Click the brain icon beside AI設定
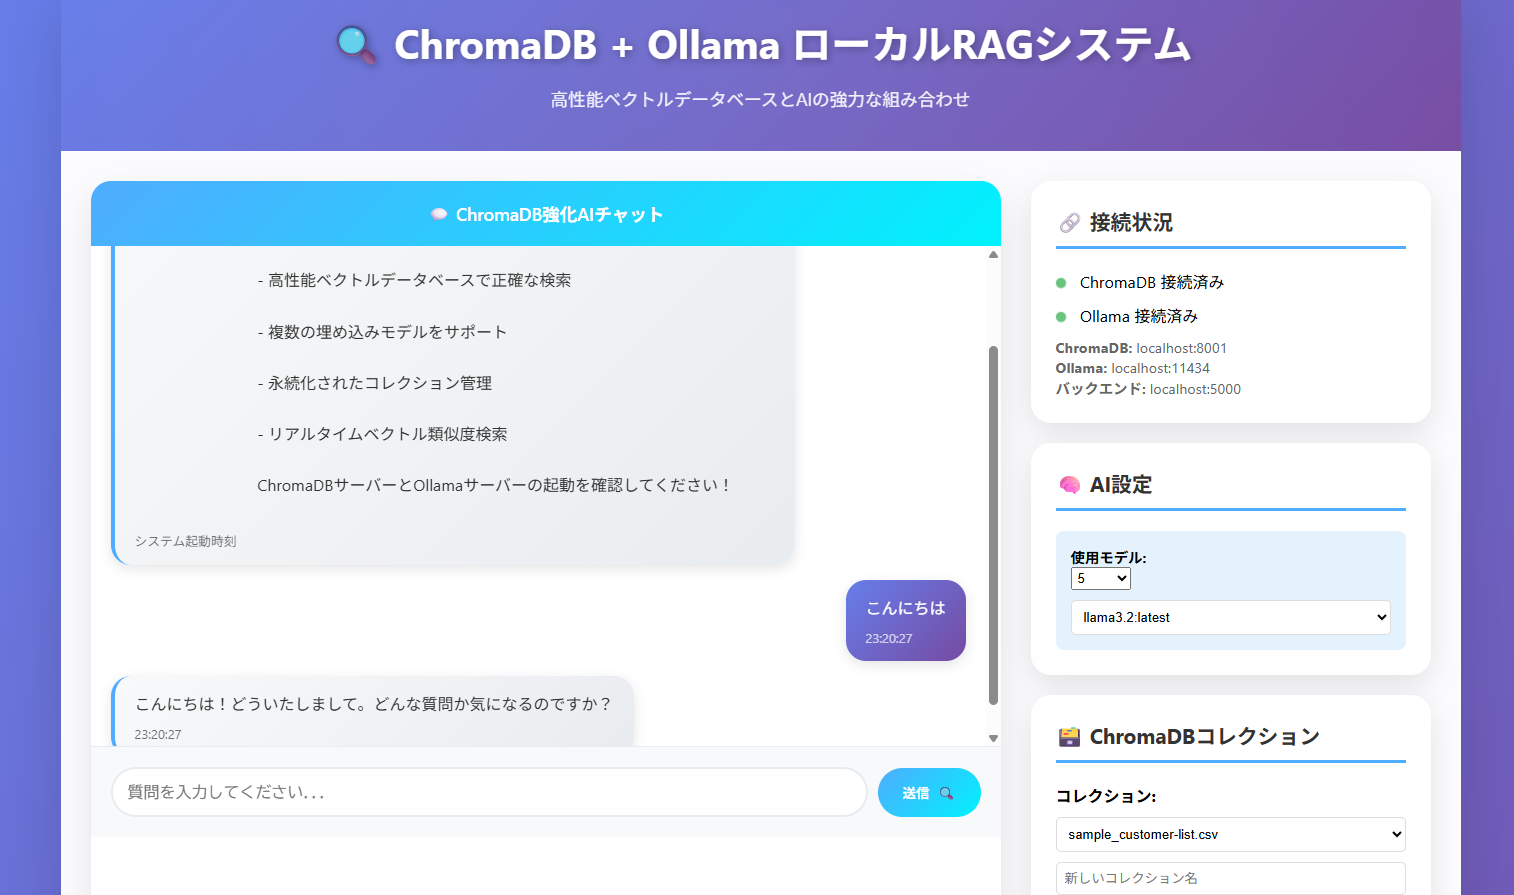This screenshot has height=895, width=1514. (x=1071, y=484)
